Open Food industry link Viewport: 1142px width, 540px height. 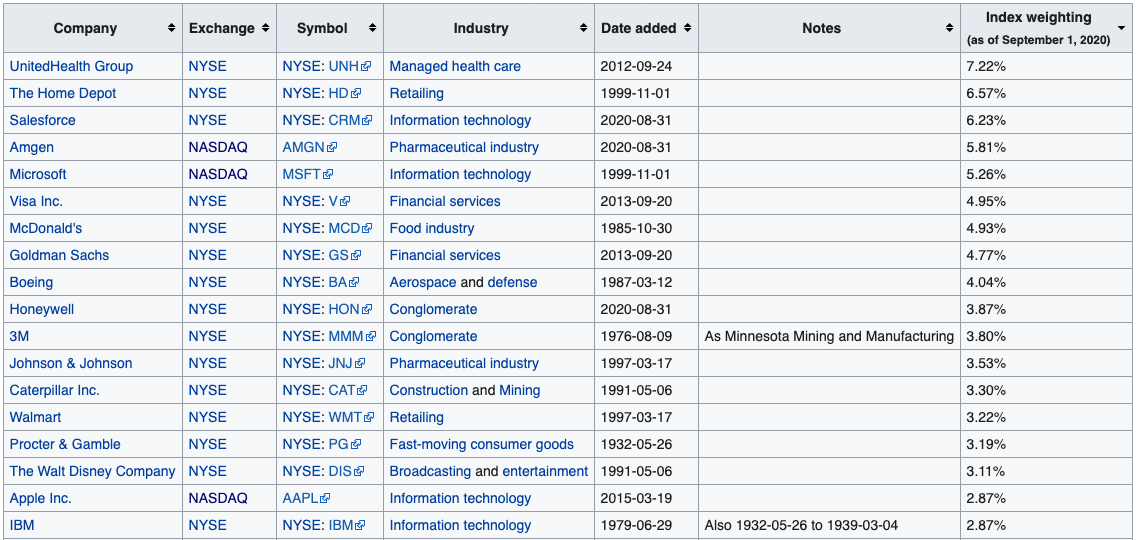pos(432,228)
